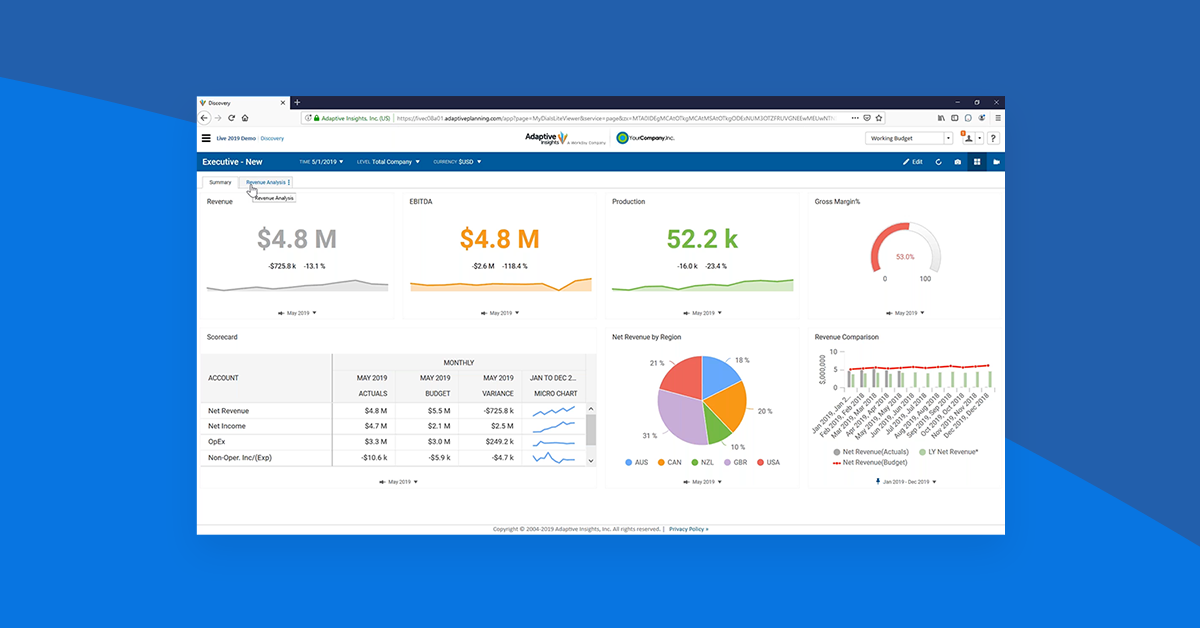The width and height of the screenshot is (1200, 628).
Task: Click the refresh icon to reload the dashboard
Action: coord(939,162)
